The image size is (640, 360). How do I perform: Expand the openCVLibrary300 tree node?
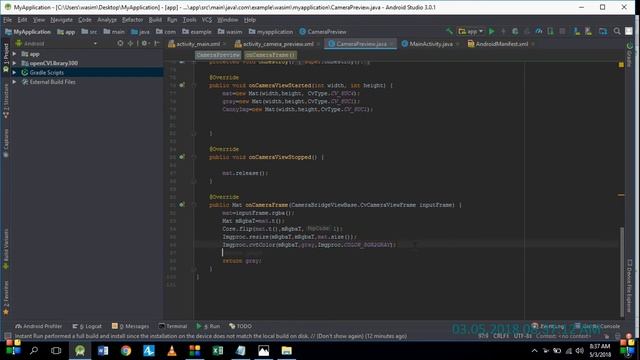(14, 63)
